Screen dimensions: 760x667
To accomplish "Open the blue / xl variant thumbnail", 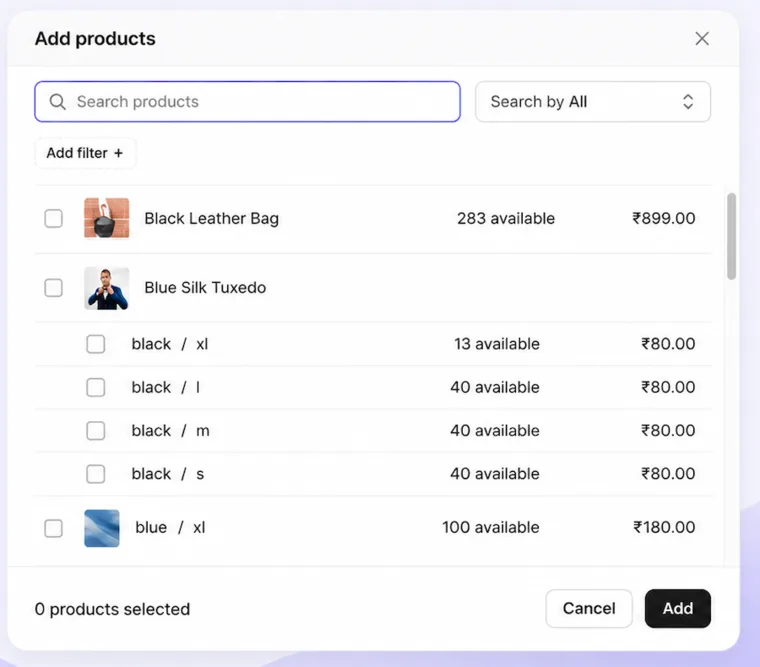I will pos(102,528).
